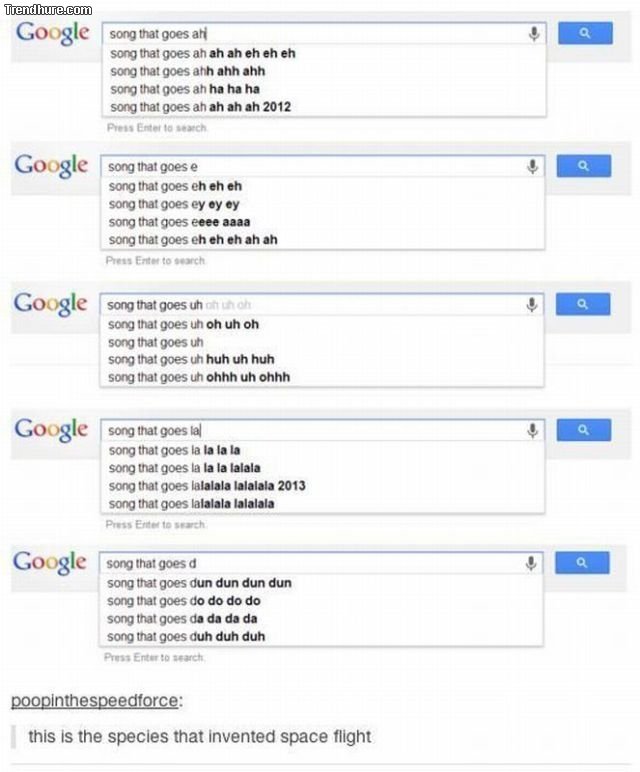Click microphone icon in "song that goes la" search
Image resolution: width=640 pixels, height=772 pixels.
(x=534, y=430)
